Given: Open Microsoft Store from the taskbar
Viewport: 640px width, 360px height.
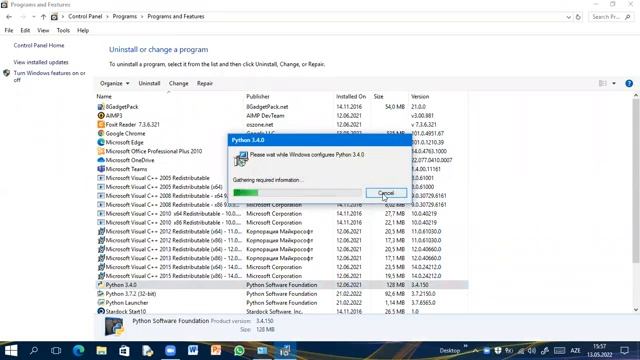Looking at the screenshot, I should click(x=124, y=351).
